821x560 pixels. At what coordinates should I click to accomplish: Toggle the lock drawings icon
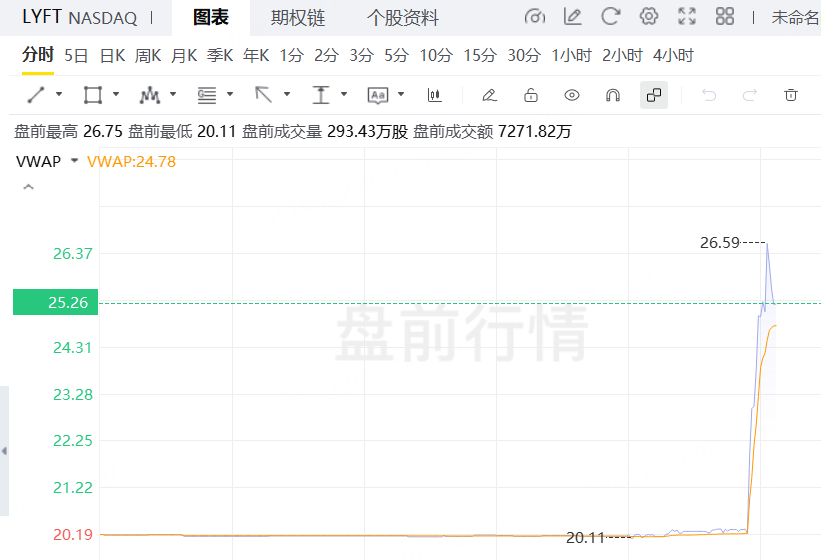(531, 95)
